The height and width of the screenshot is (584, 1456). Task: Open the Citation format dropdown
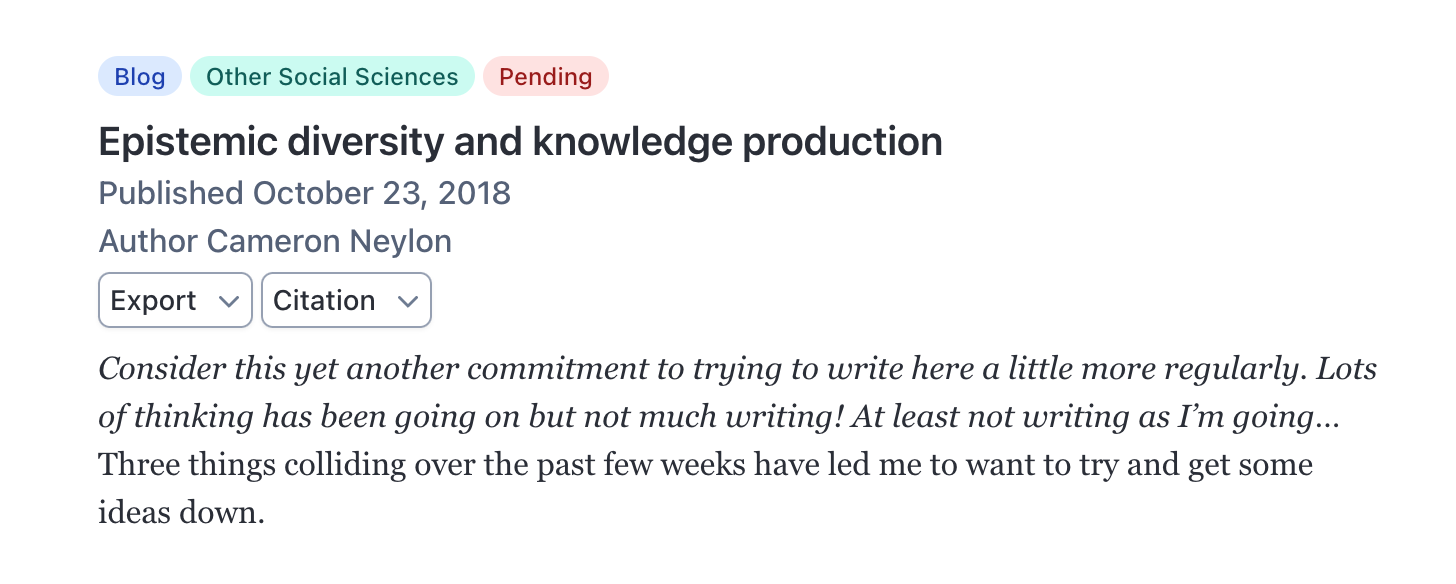point(345,300)
